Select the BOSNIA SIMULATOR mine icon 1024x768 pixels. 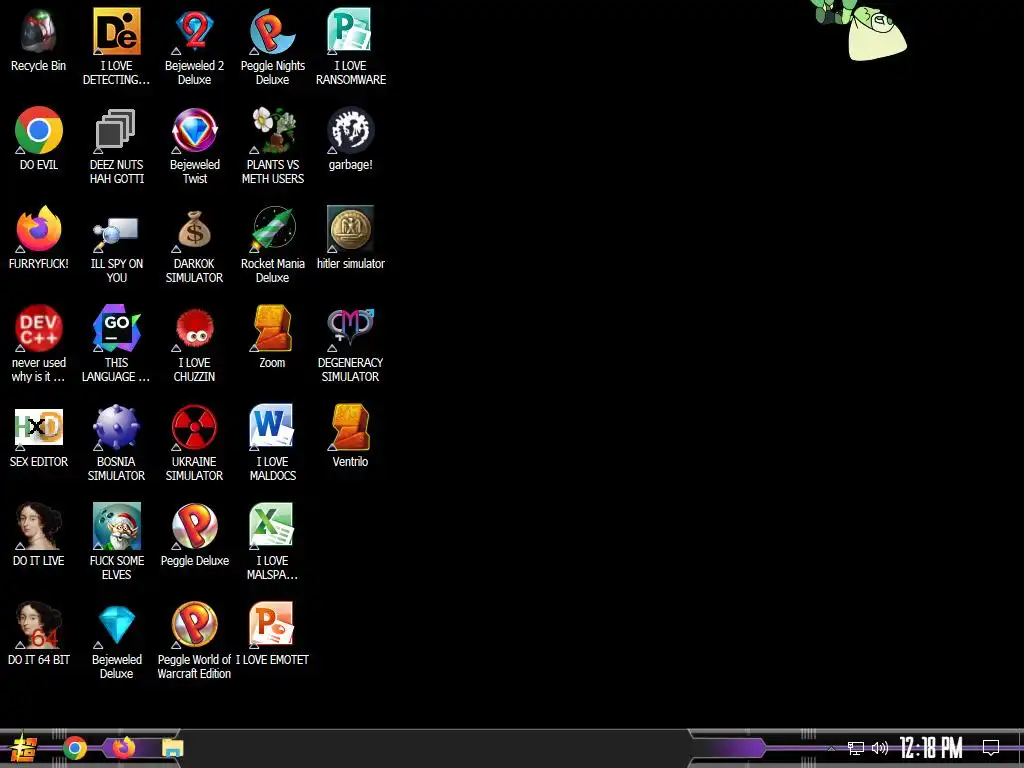[x=116, y=427]
